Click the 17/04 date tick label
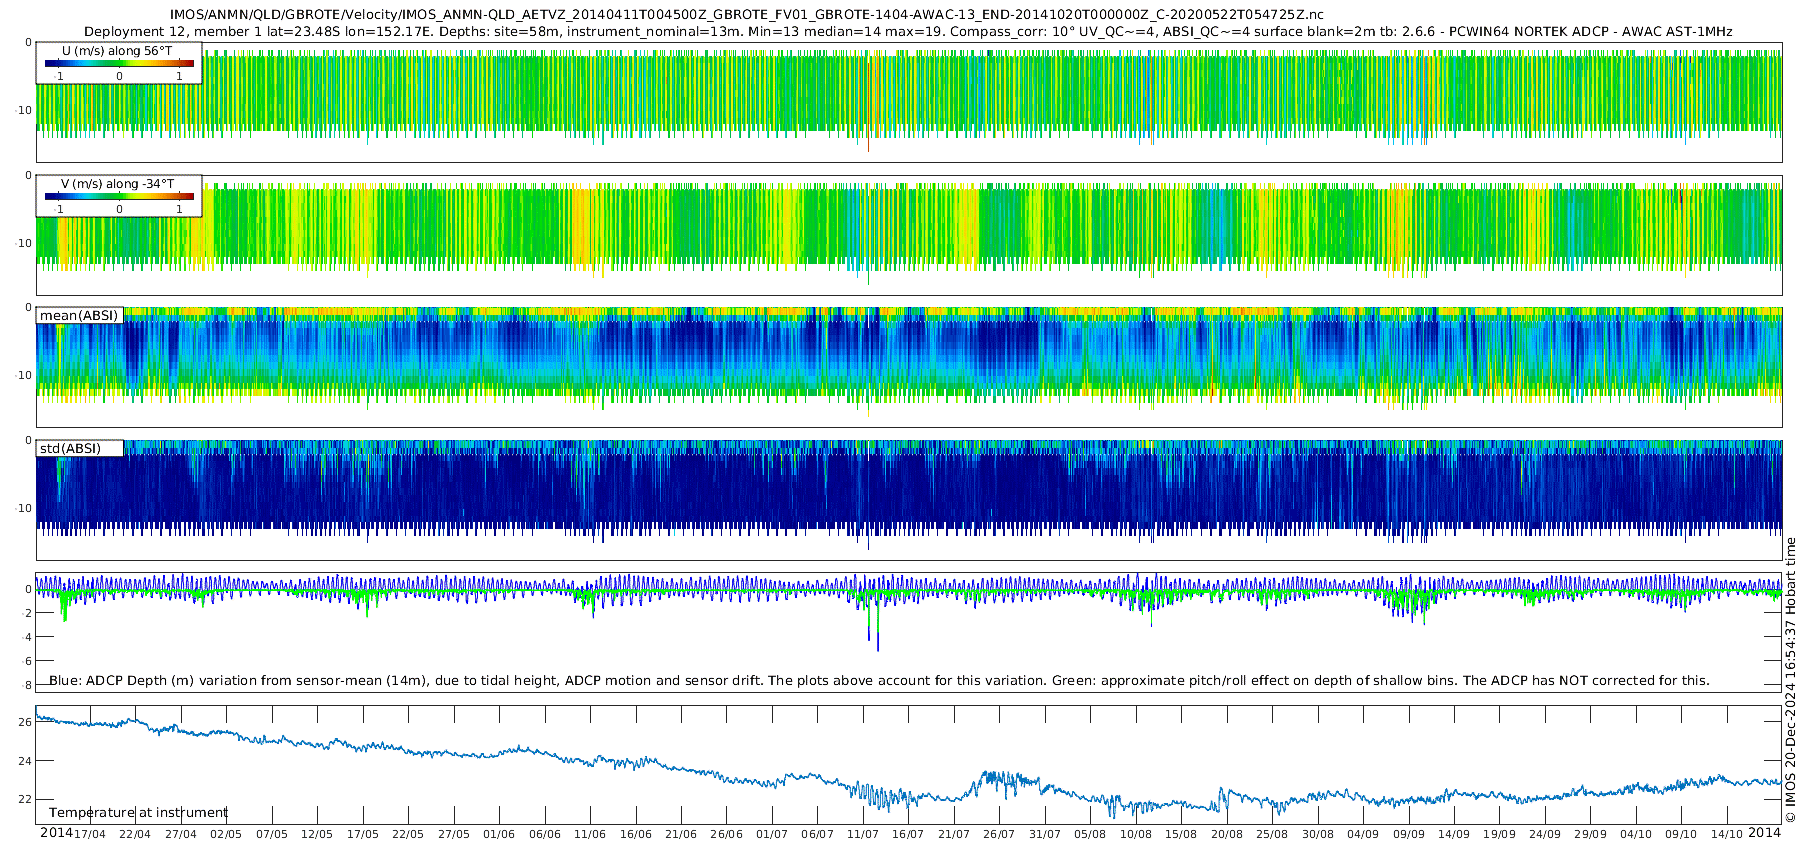This screenshot has width=1800, height=850. click(x=89, y=834)
